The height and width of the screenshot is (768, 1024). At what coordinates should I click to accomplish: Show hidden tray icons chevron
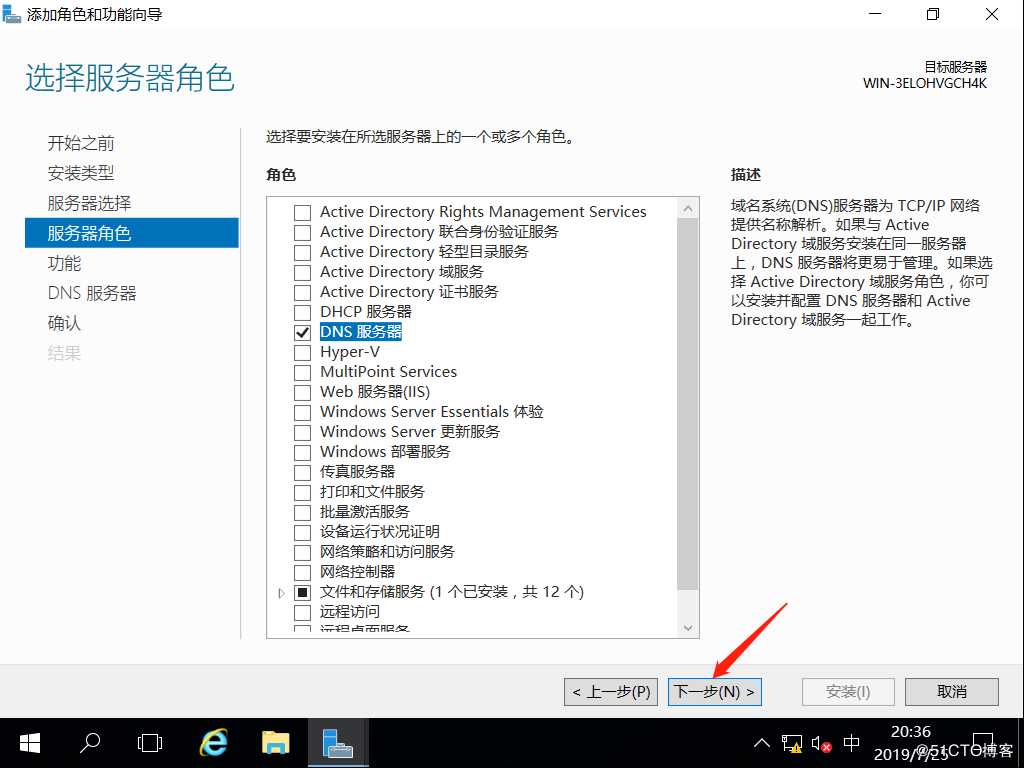[761, 743]
